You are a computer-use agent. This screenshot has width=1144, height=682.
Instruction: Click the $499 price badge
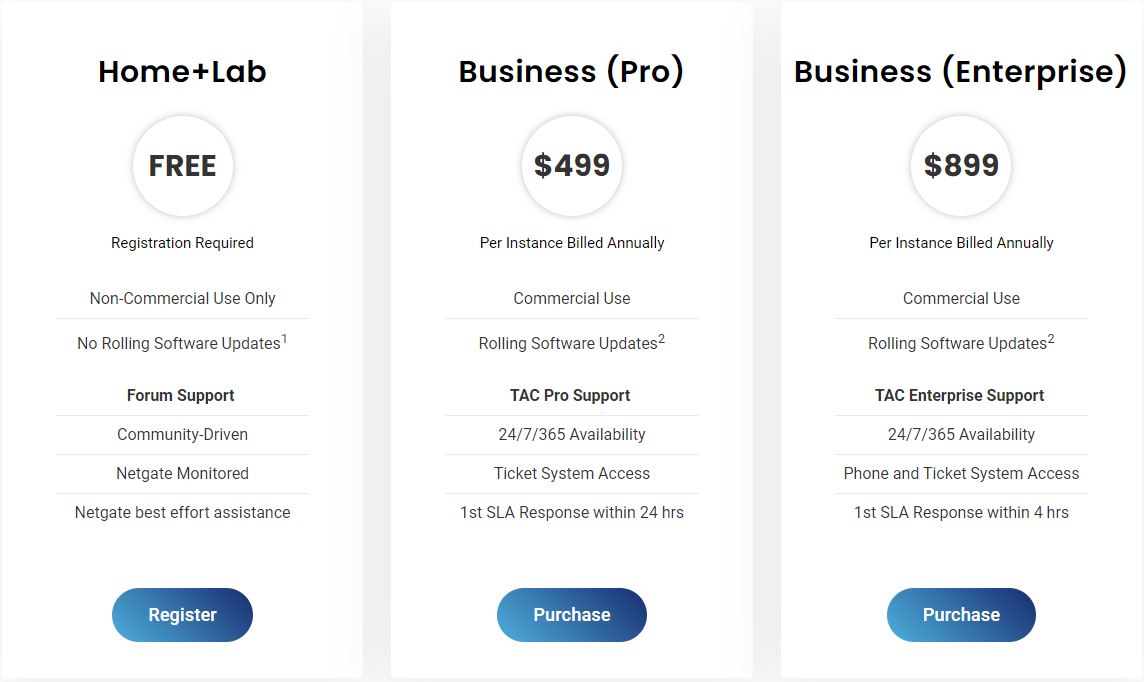coord(572,166)
